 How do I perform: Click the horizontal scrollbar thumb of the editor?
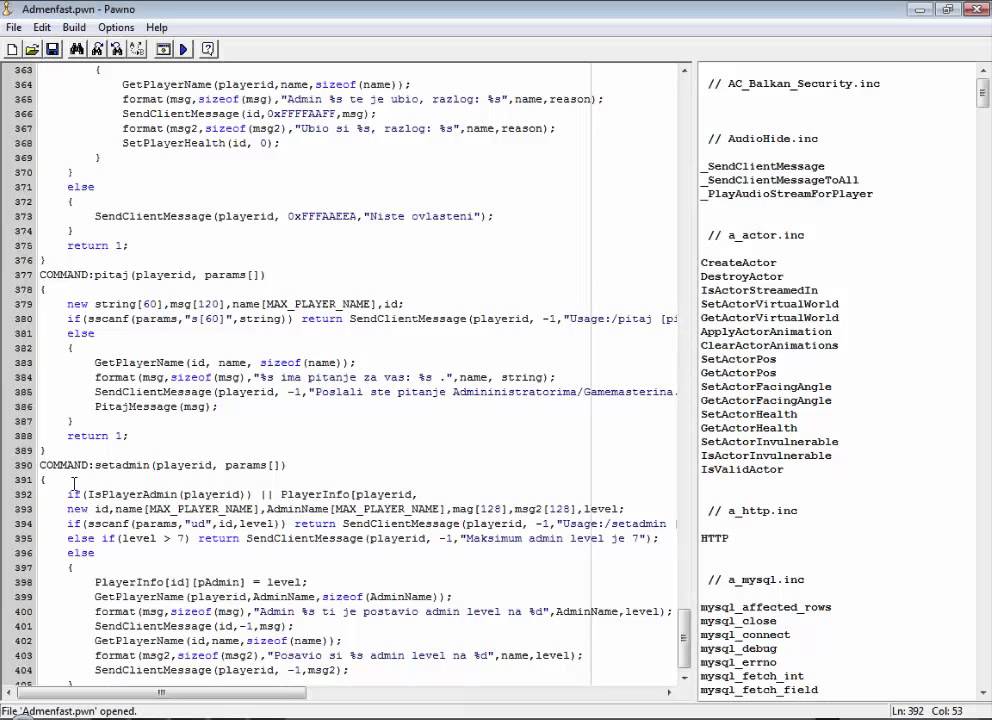point(162,692)
